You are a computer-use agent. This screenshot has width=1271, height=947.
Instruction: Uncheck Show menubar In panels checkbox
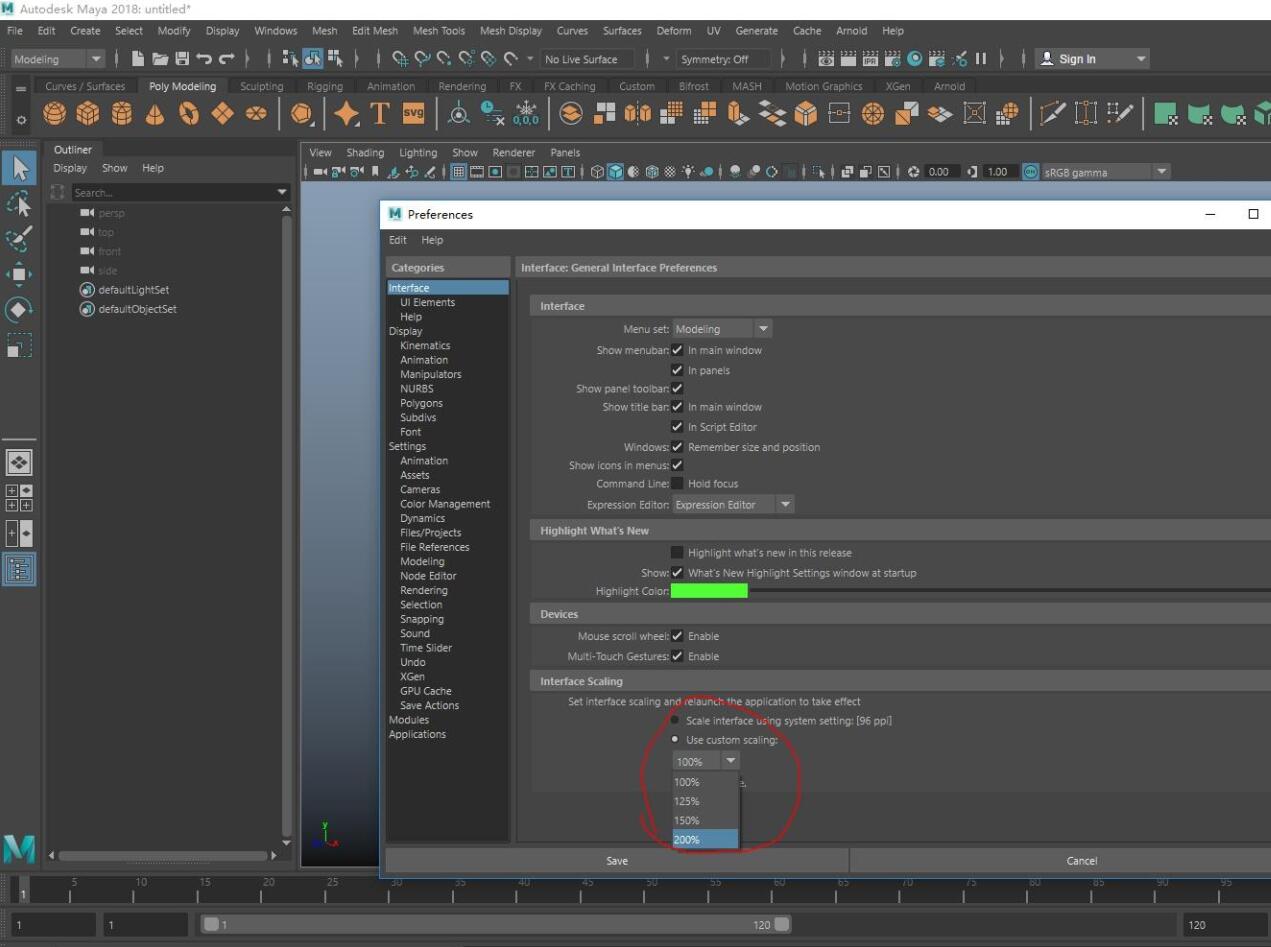click(678, 370)
